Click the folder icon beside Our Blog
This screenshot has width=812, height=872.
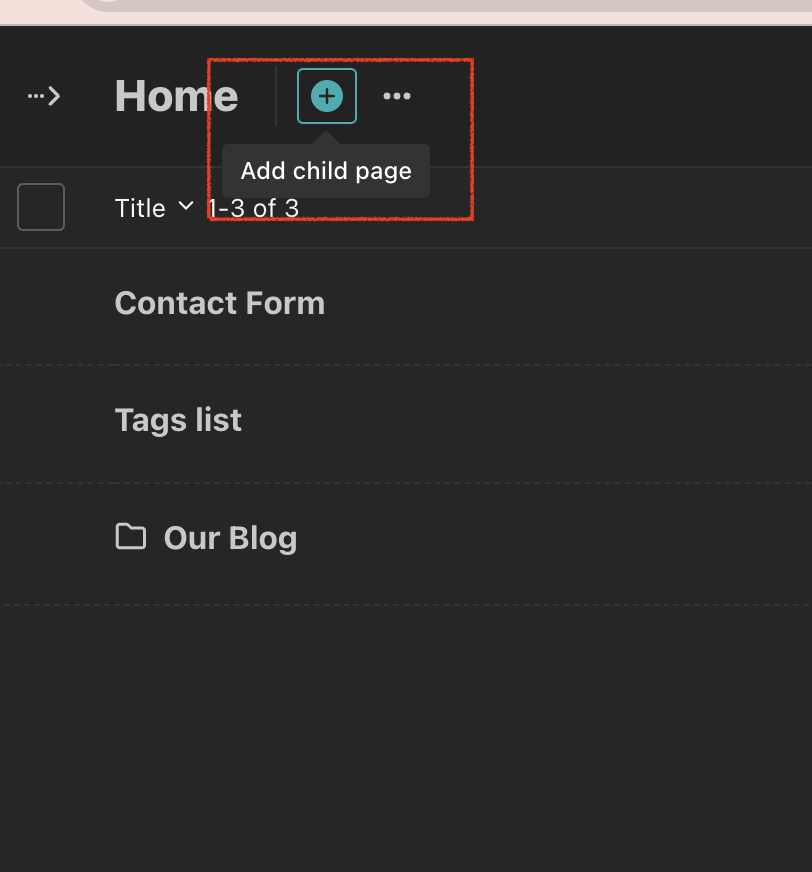tap(131, 537)
